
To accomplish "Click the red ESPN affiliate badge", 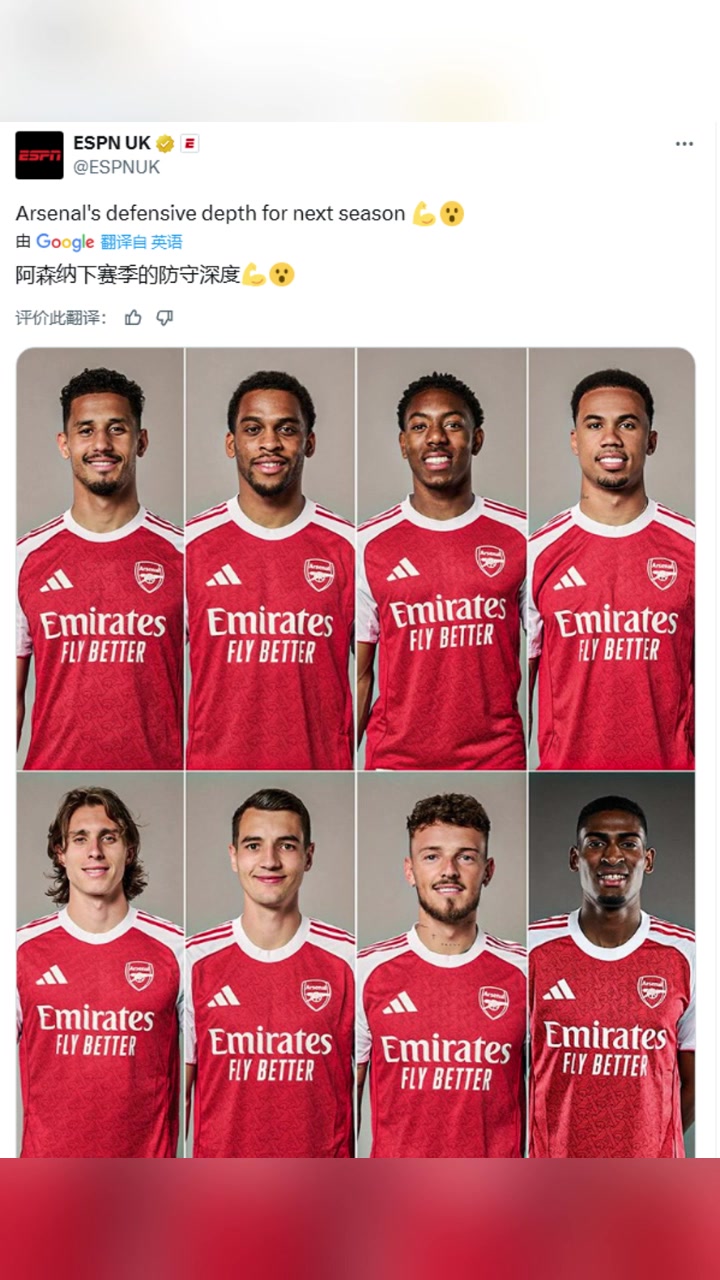I will click(x=189, y=144).
